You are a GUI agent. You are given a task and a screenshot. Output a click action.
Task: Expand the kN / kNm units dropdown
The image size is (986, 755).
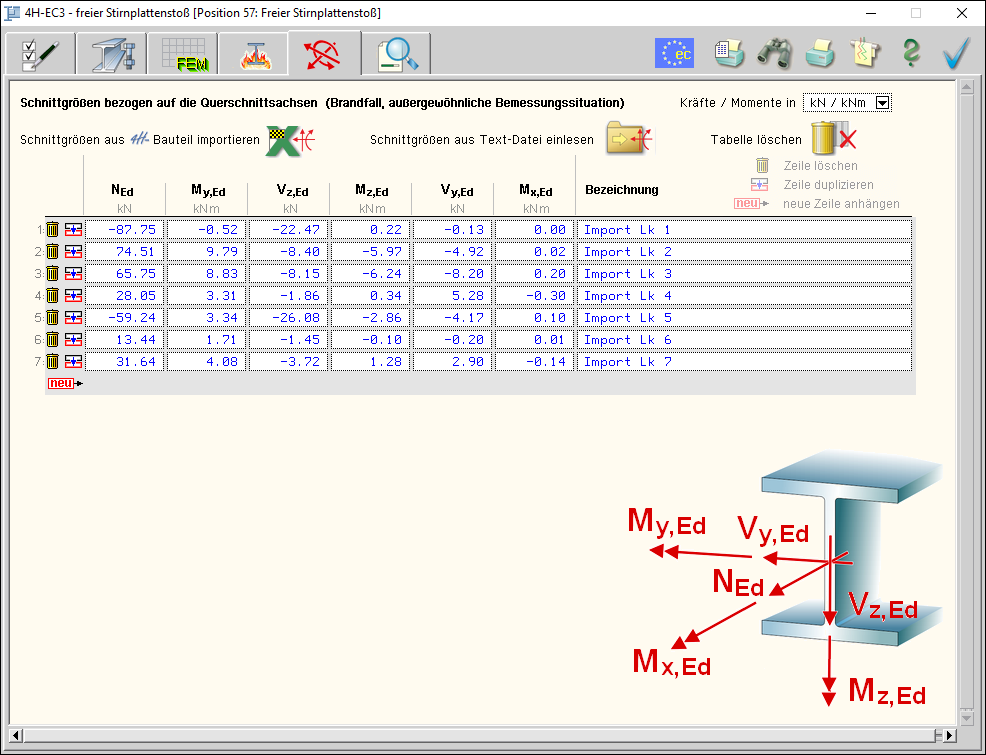881,102
